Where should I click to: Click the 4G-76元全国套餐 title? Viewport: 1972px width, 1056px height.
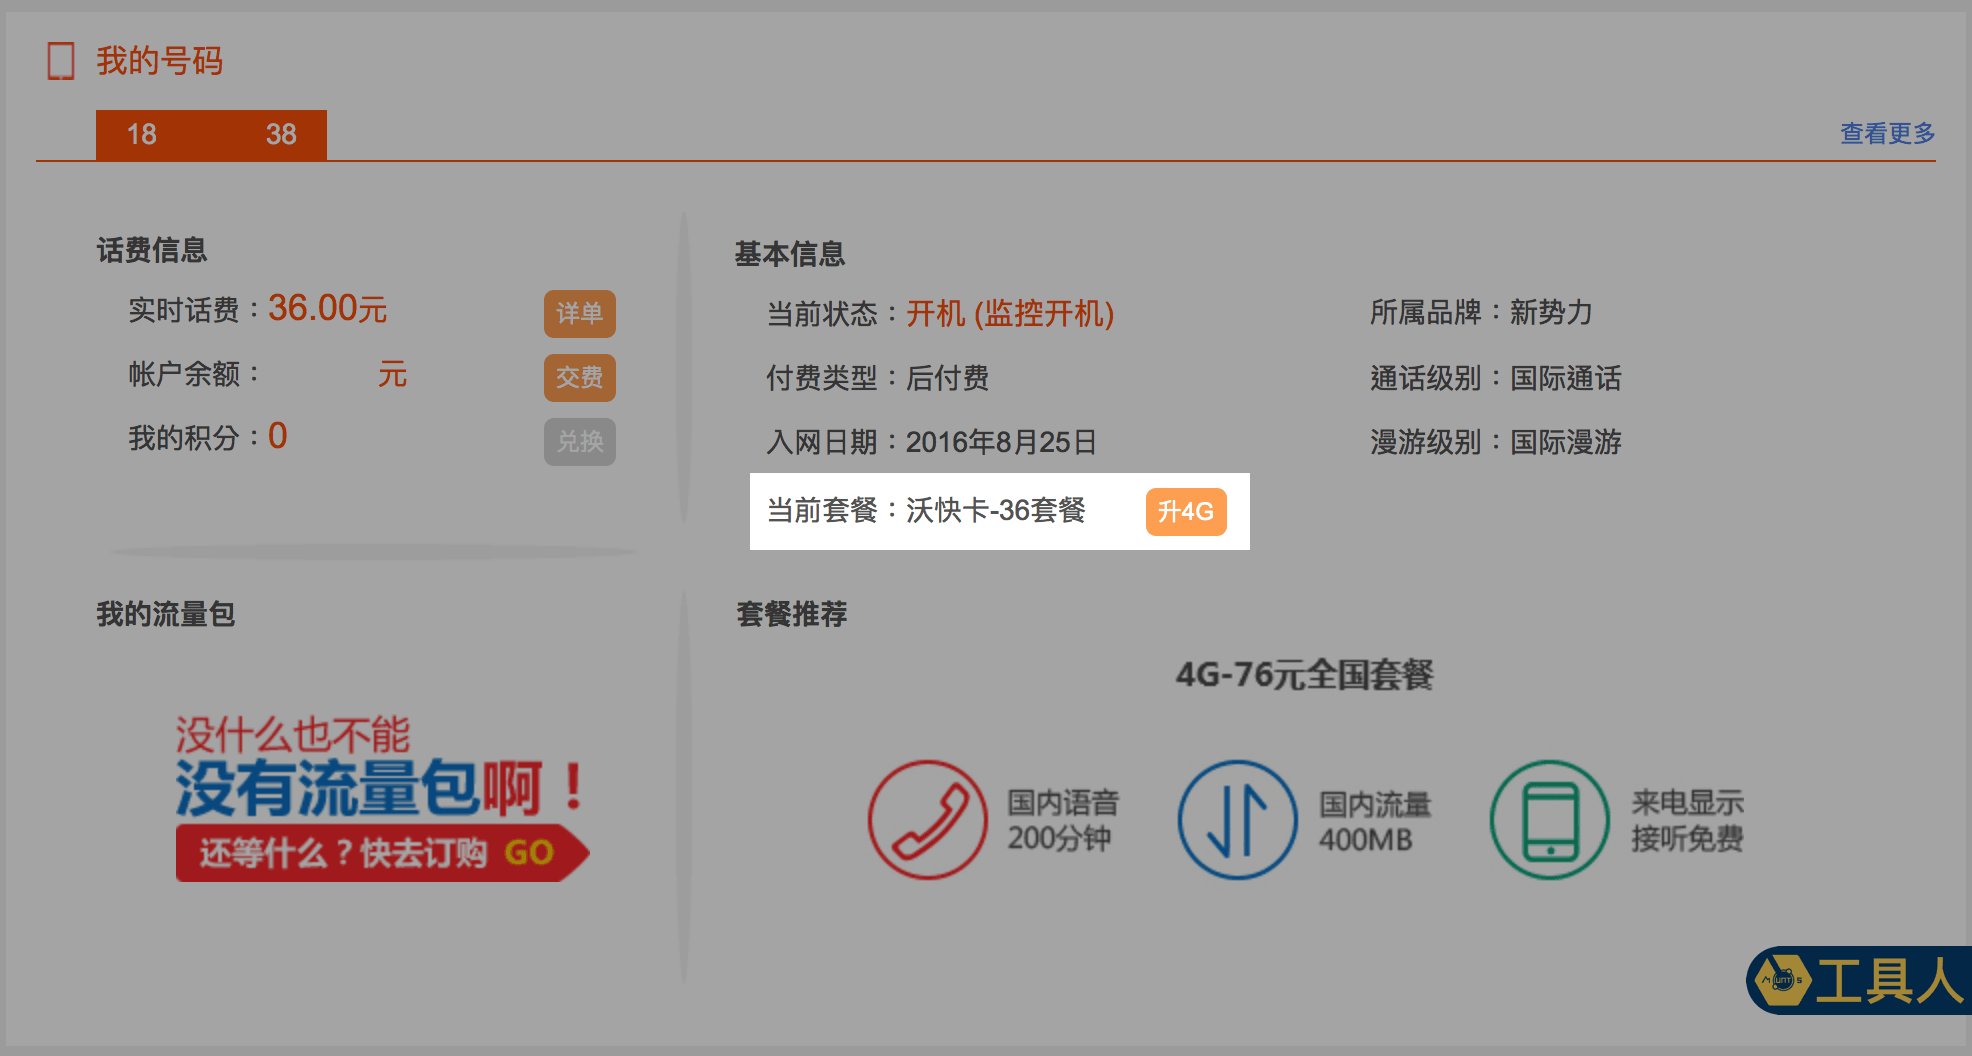[1304, 675]
